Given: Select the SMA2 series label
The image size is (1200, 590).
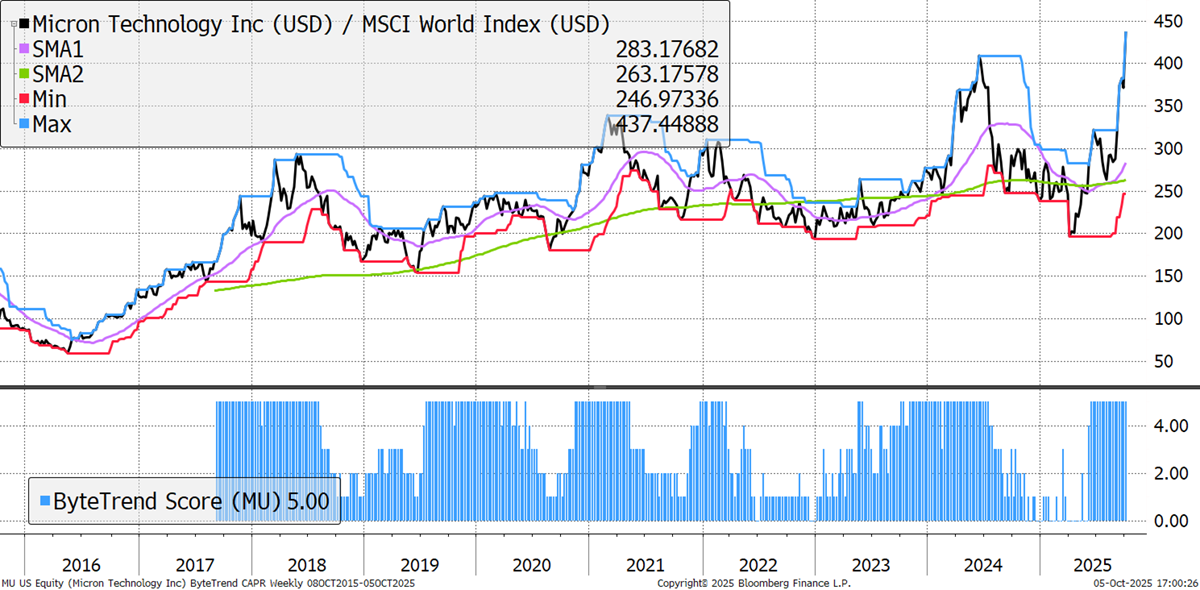Looking at the screenshot, I should pos(60,74).
